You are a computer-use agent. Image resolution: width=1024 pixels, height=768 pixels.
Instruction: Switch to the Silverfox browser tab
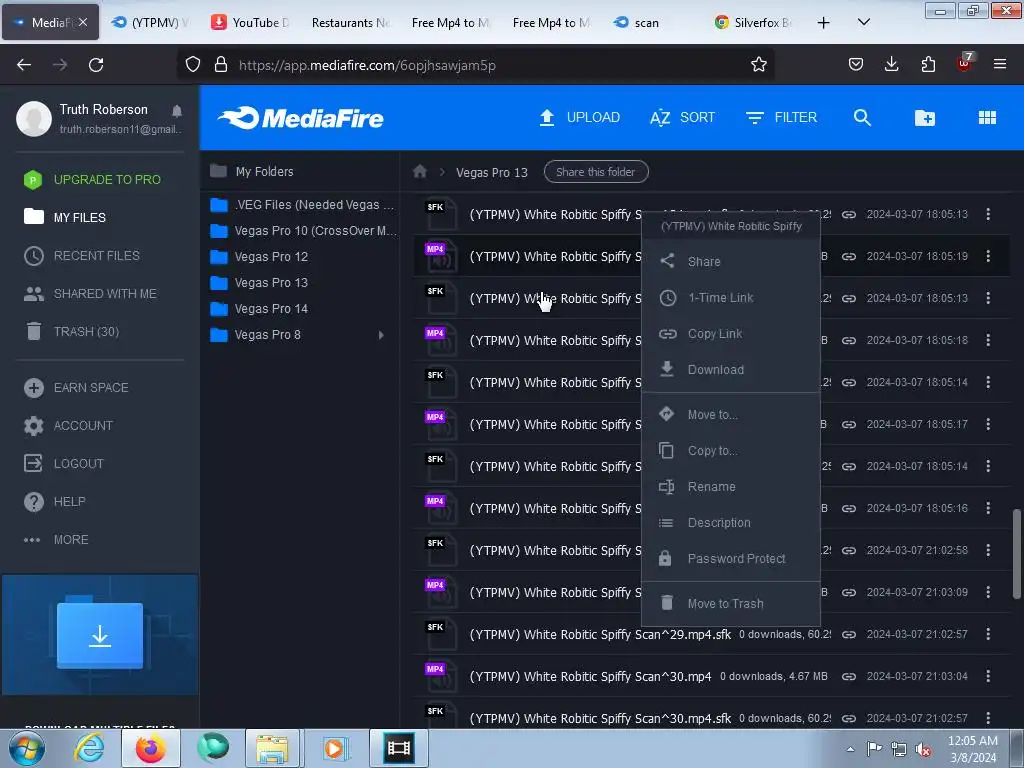[x=753, y=22]
